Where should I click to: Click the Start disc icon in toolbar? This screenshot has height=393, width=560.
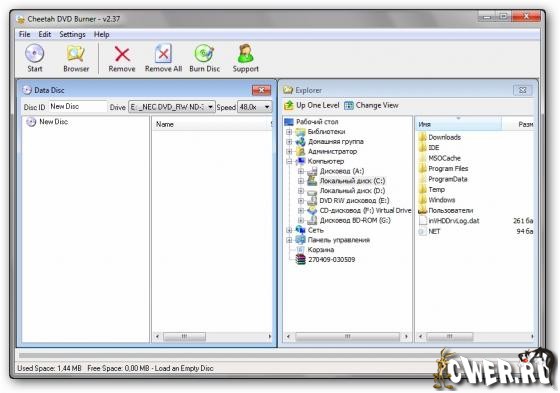(x=35, y=53)
